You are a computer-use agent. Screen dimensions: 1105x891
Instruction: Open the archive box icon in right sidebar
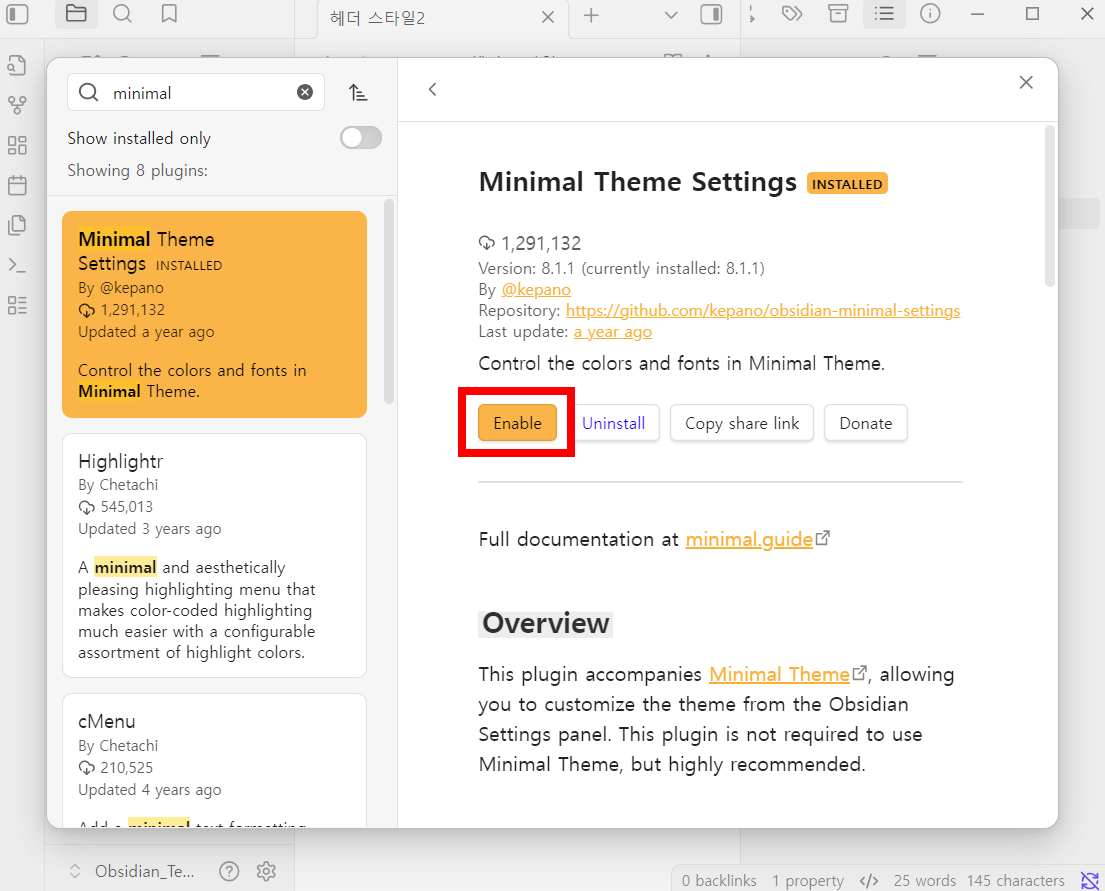pyautogui.click(x=838, y=14)
